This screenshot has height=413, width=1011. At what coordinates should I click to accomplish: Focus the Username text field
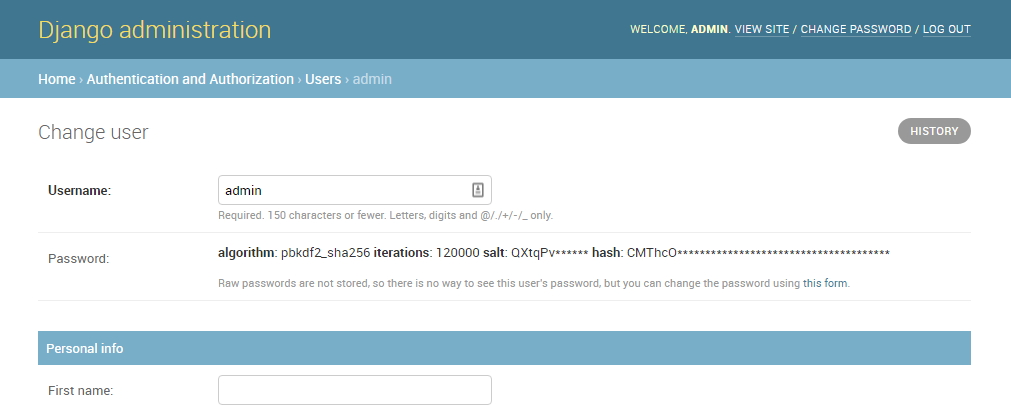pos(340,190)
